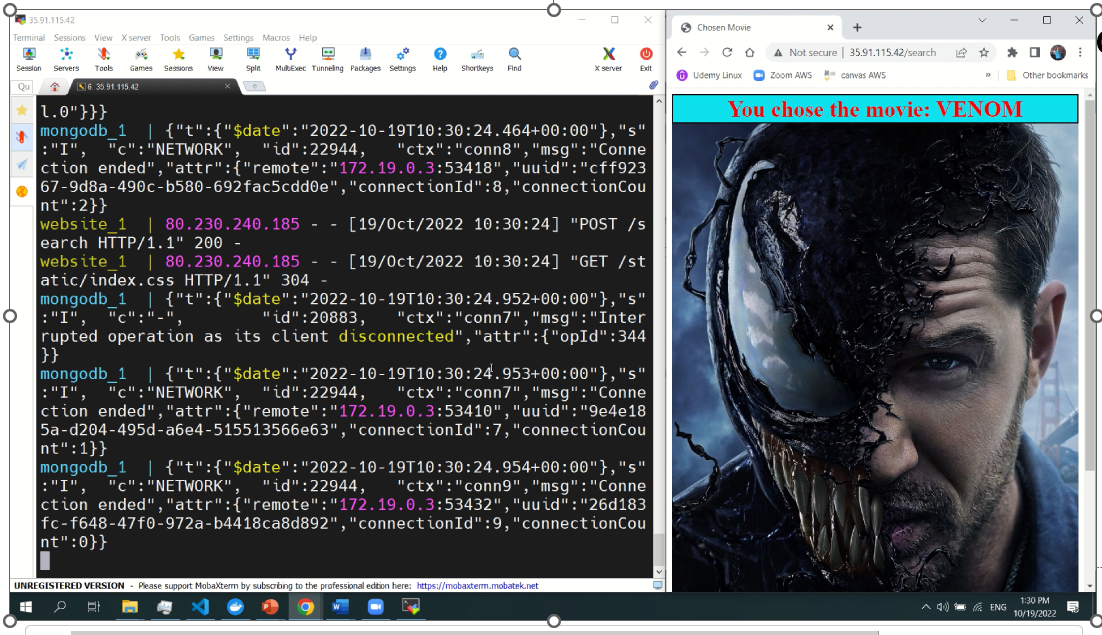Open the Terminal menu in MobaXterm
The height and width of the screenshot is (635, 1102).
(x=28, y=37)
